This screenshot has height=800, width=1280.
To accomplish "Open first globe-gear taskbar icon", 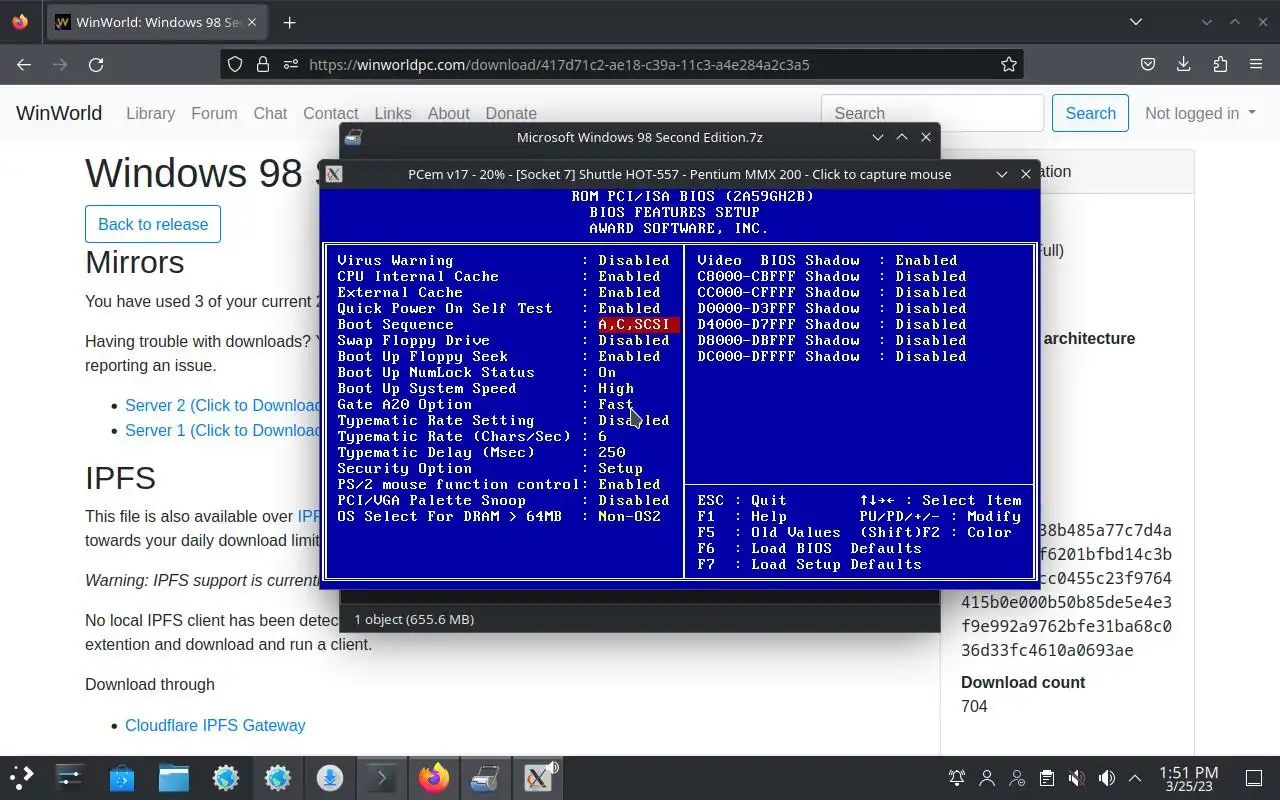I will [x=226, y=777].
